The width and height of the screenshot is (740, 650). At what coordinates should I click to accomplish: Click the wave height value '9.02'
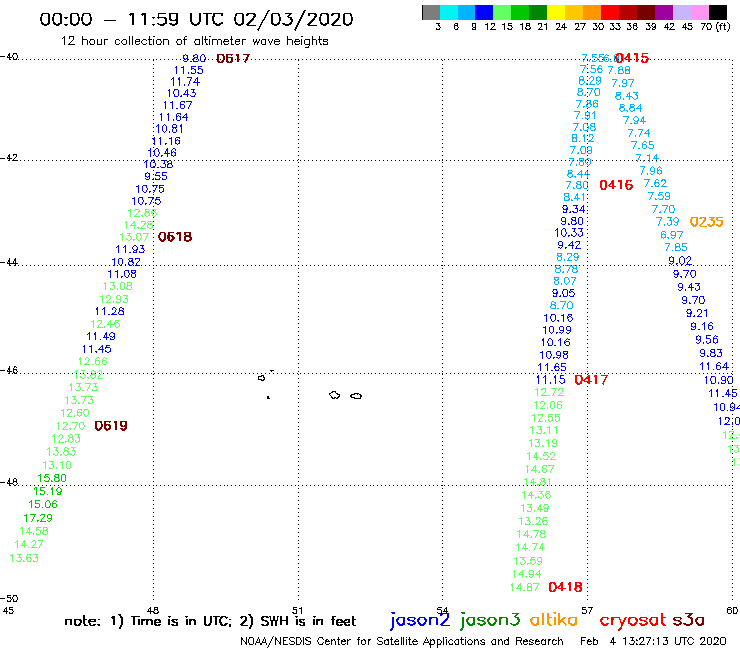point(680,261)
